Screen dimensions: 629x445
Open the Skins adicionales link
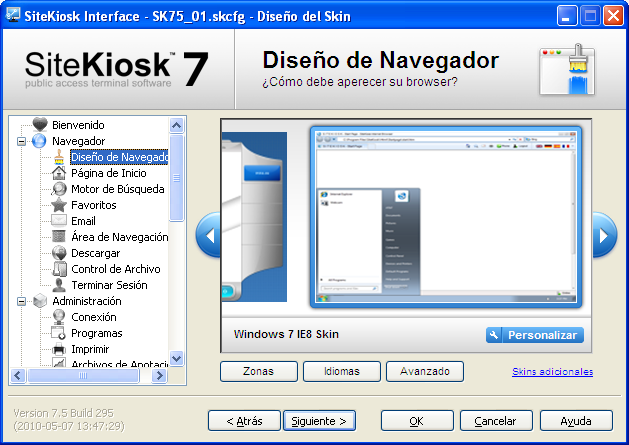coord(552,371)
